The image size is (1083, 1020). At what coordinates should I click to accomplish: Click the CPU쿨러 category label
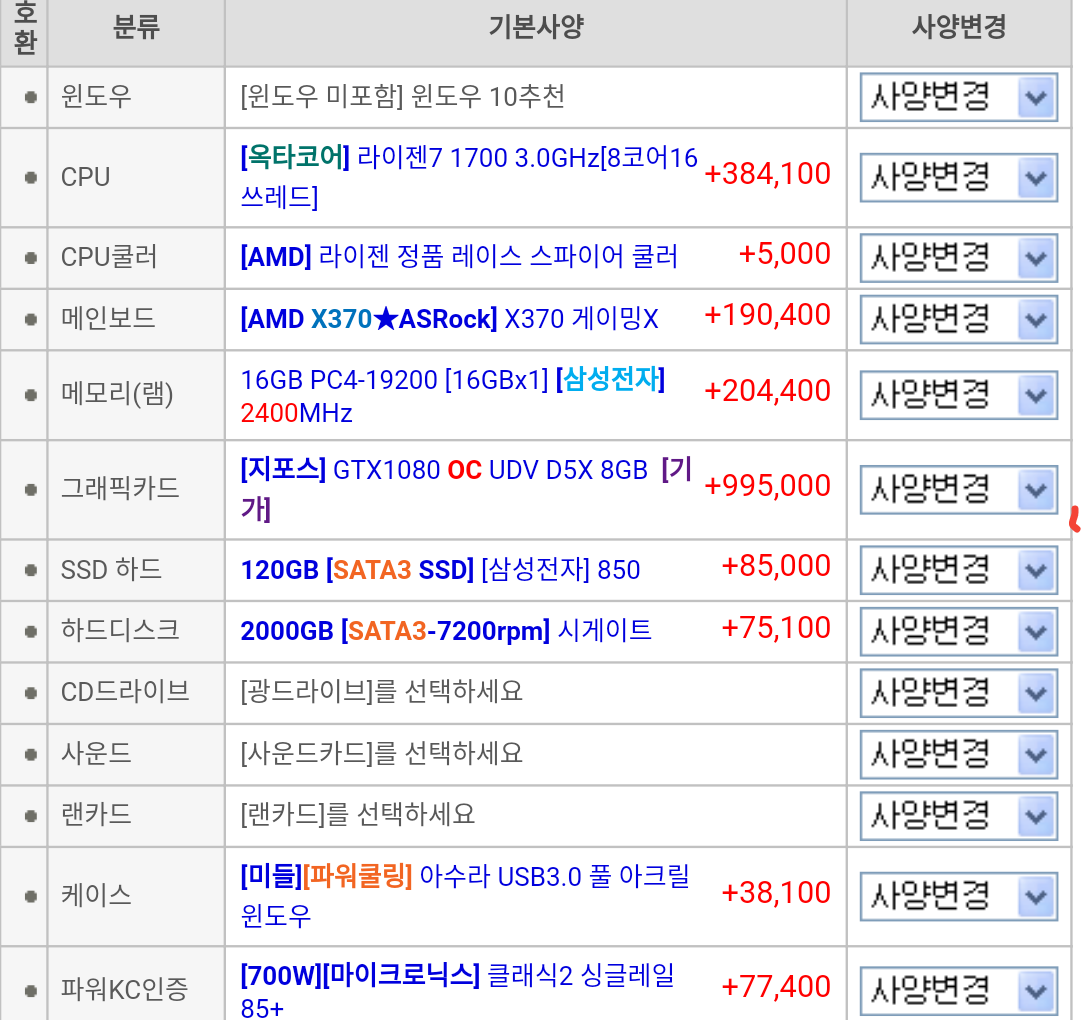pyautogui.click(x=109, y=257)
